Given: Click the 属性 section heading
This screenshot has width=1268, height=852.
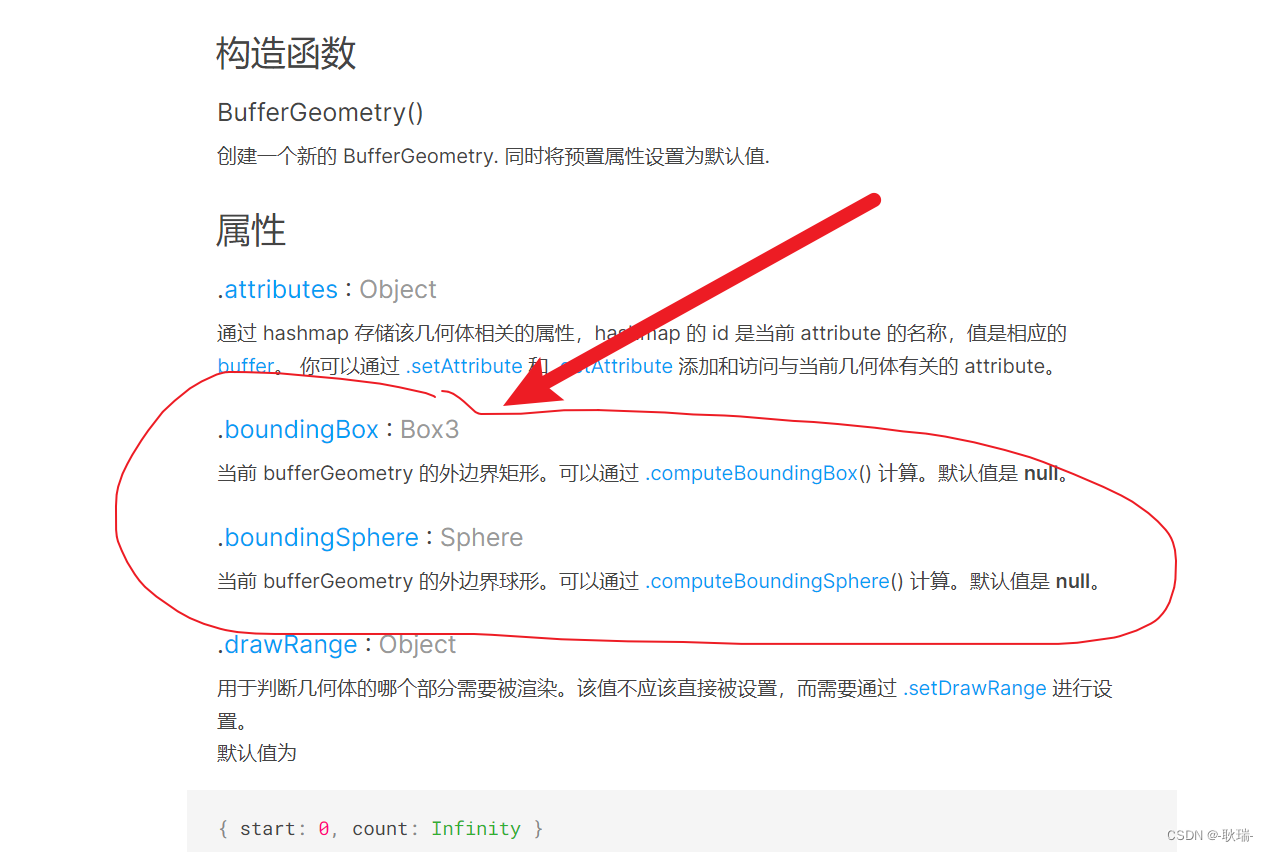Looking at the screenshot, I should pyautogui.click(x=251, y=231).
